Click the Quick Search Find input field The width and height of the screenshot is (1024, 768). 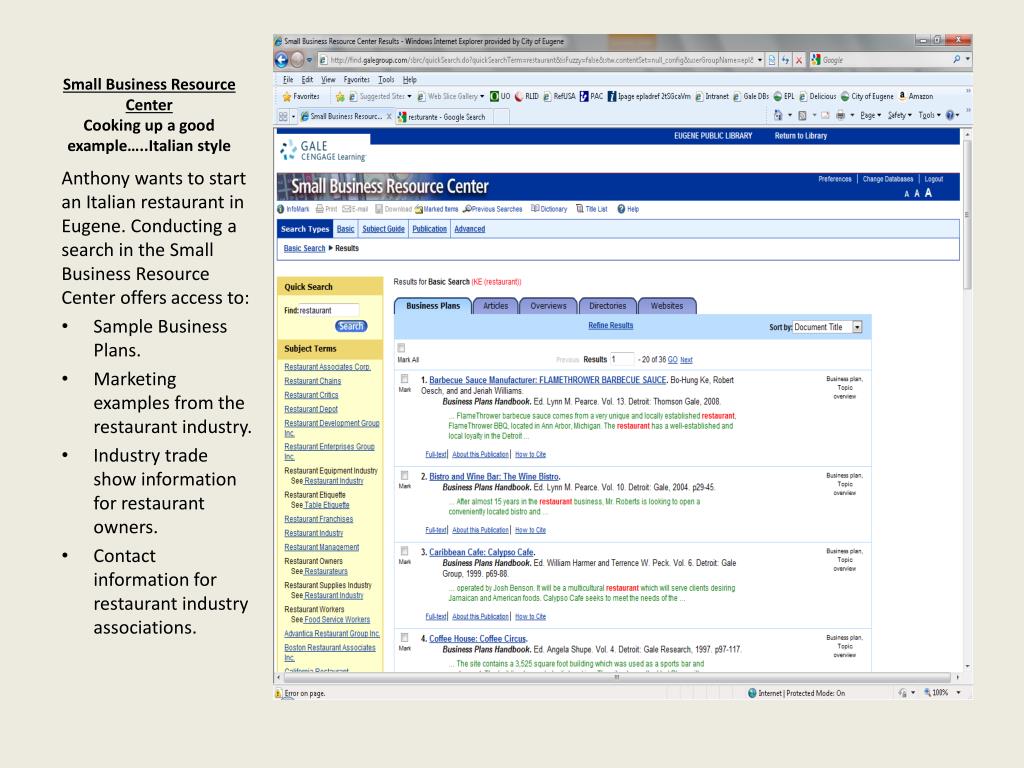[329, 310]
